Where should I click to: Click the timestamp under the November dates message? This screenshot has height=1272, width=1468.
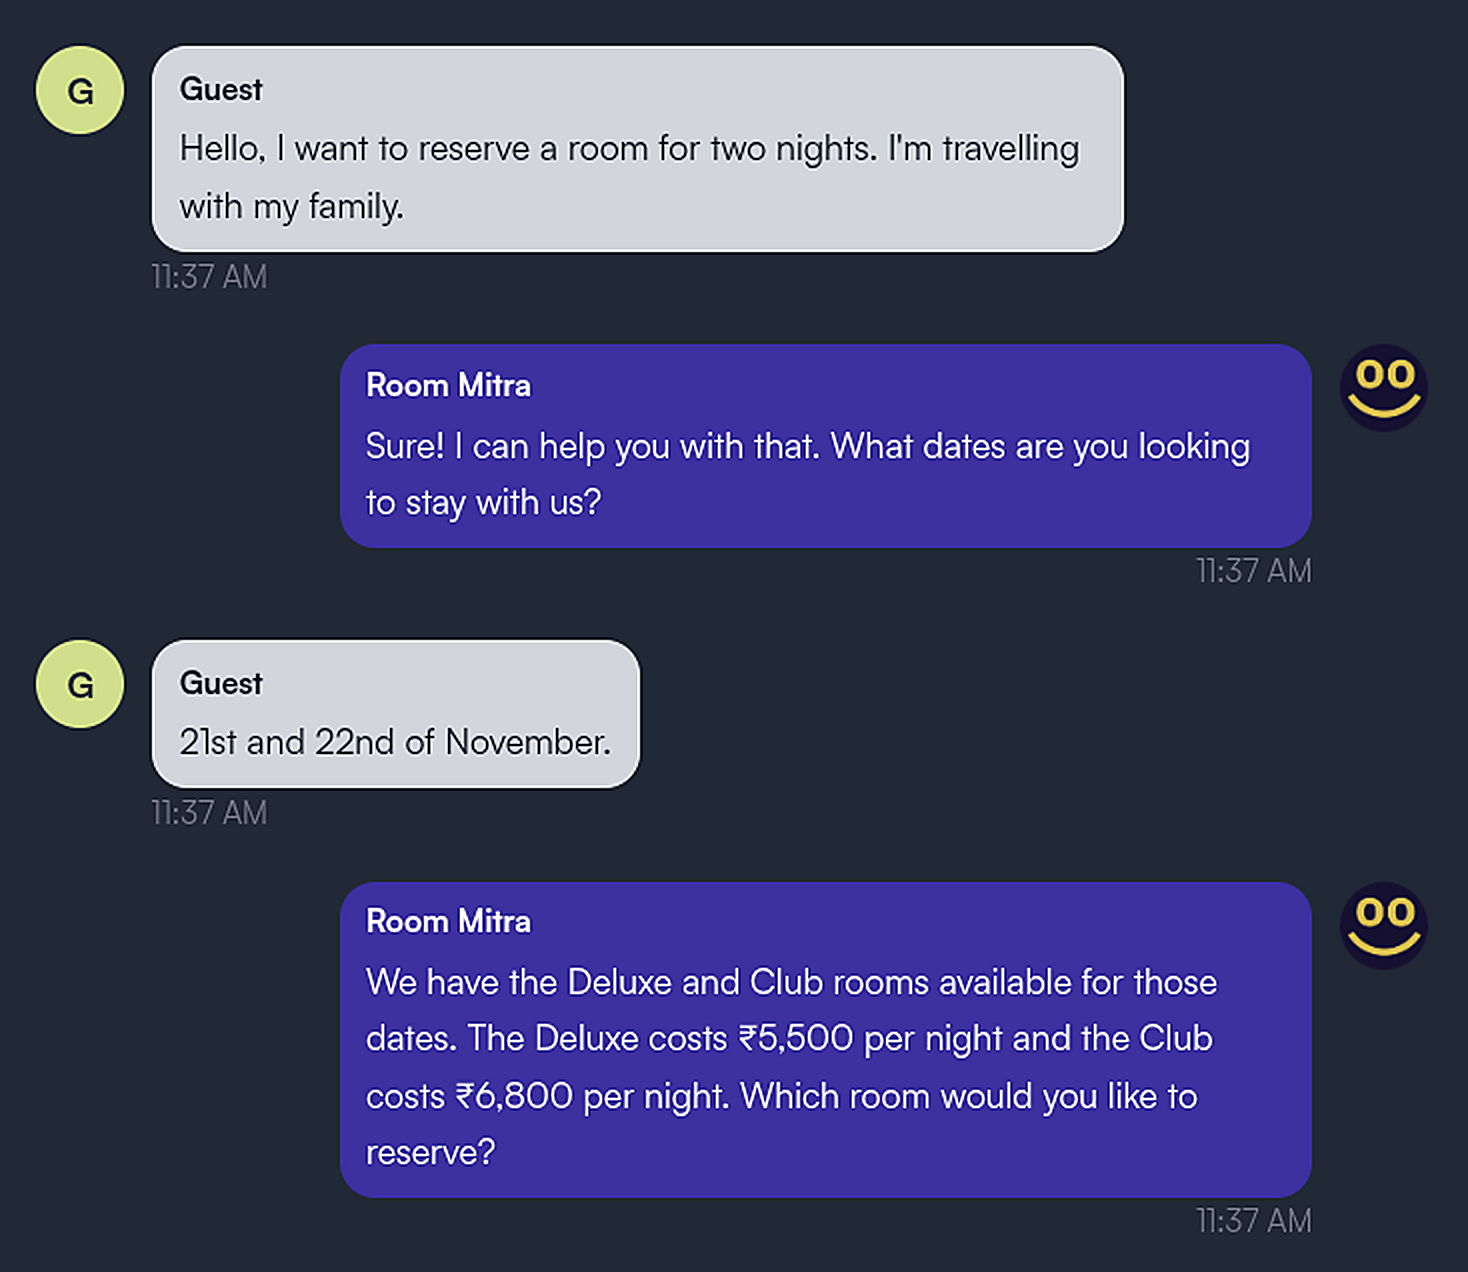[209, 813]
